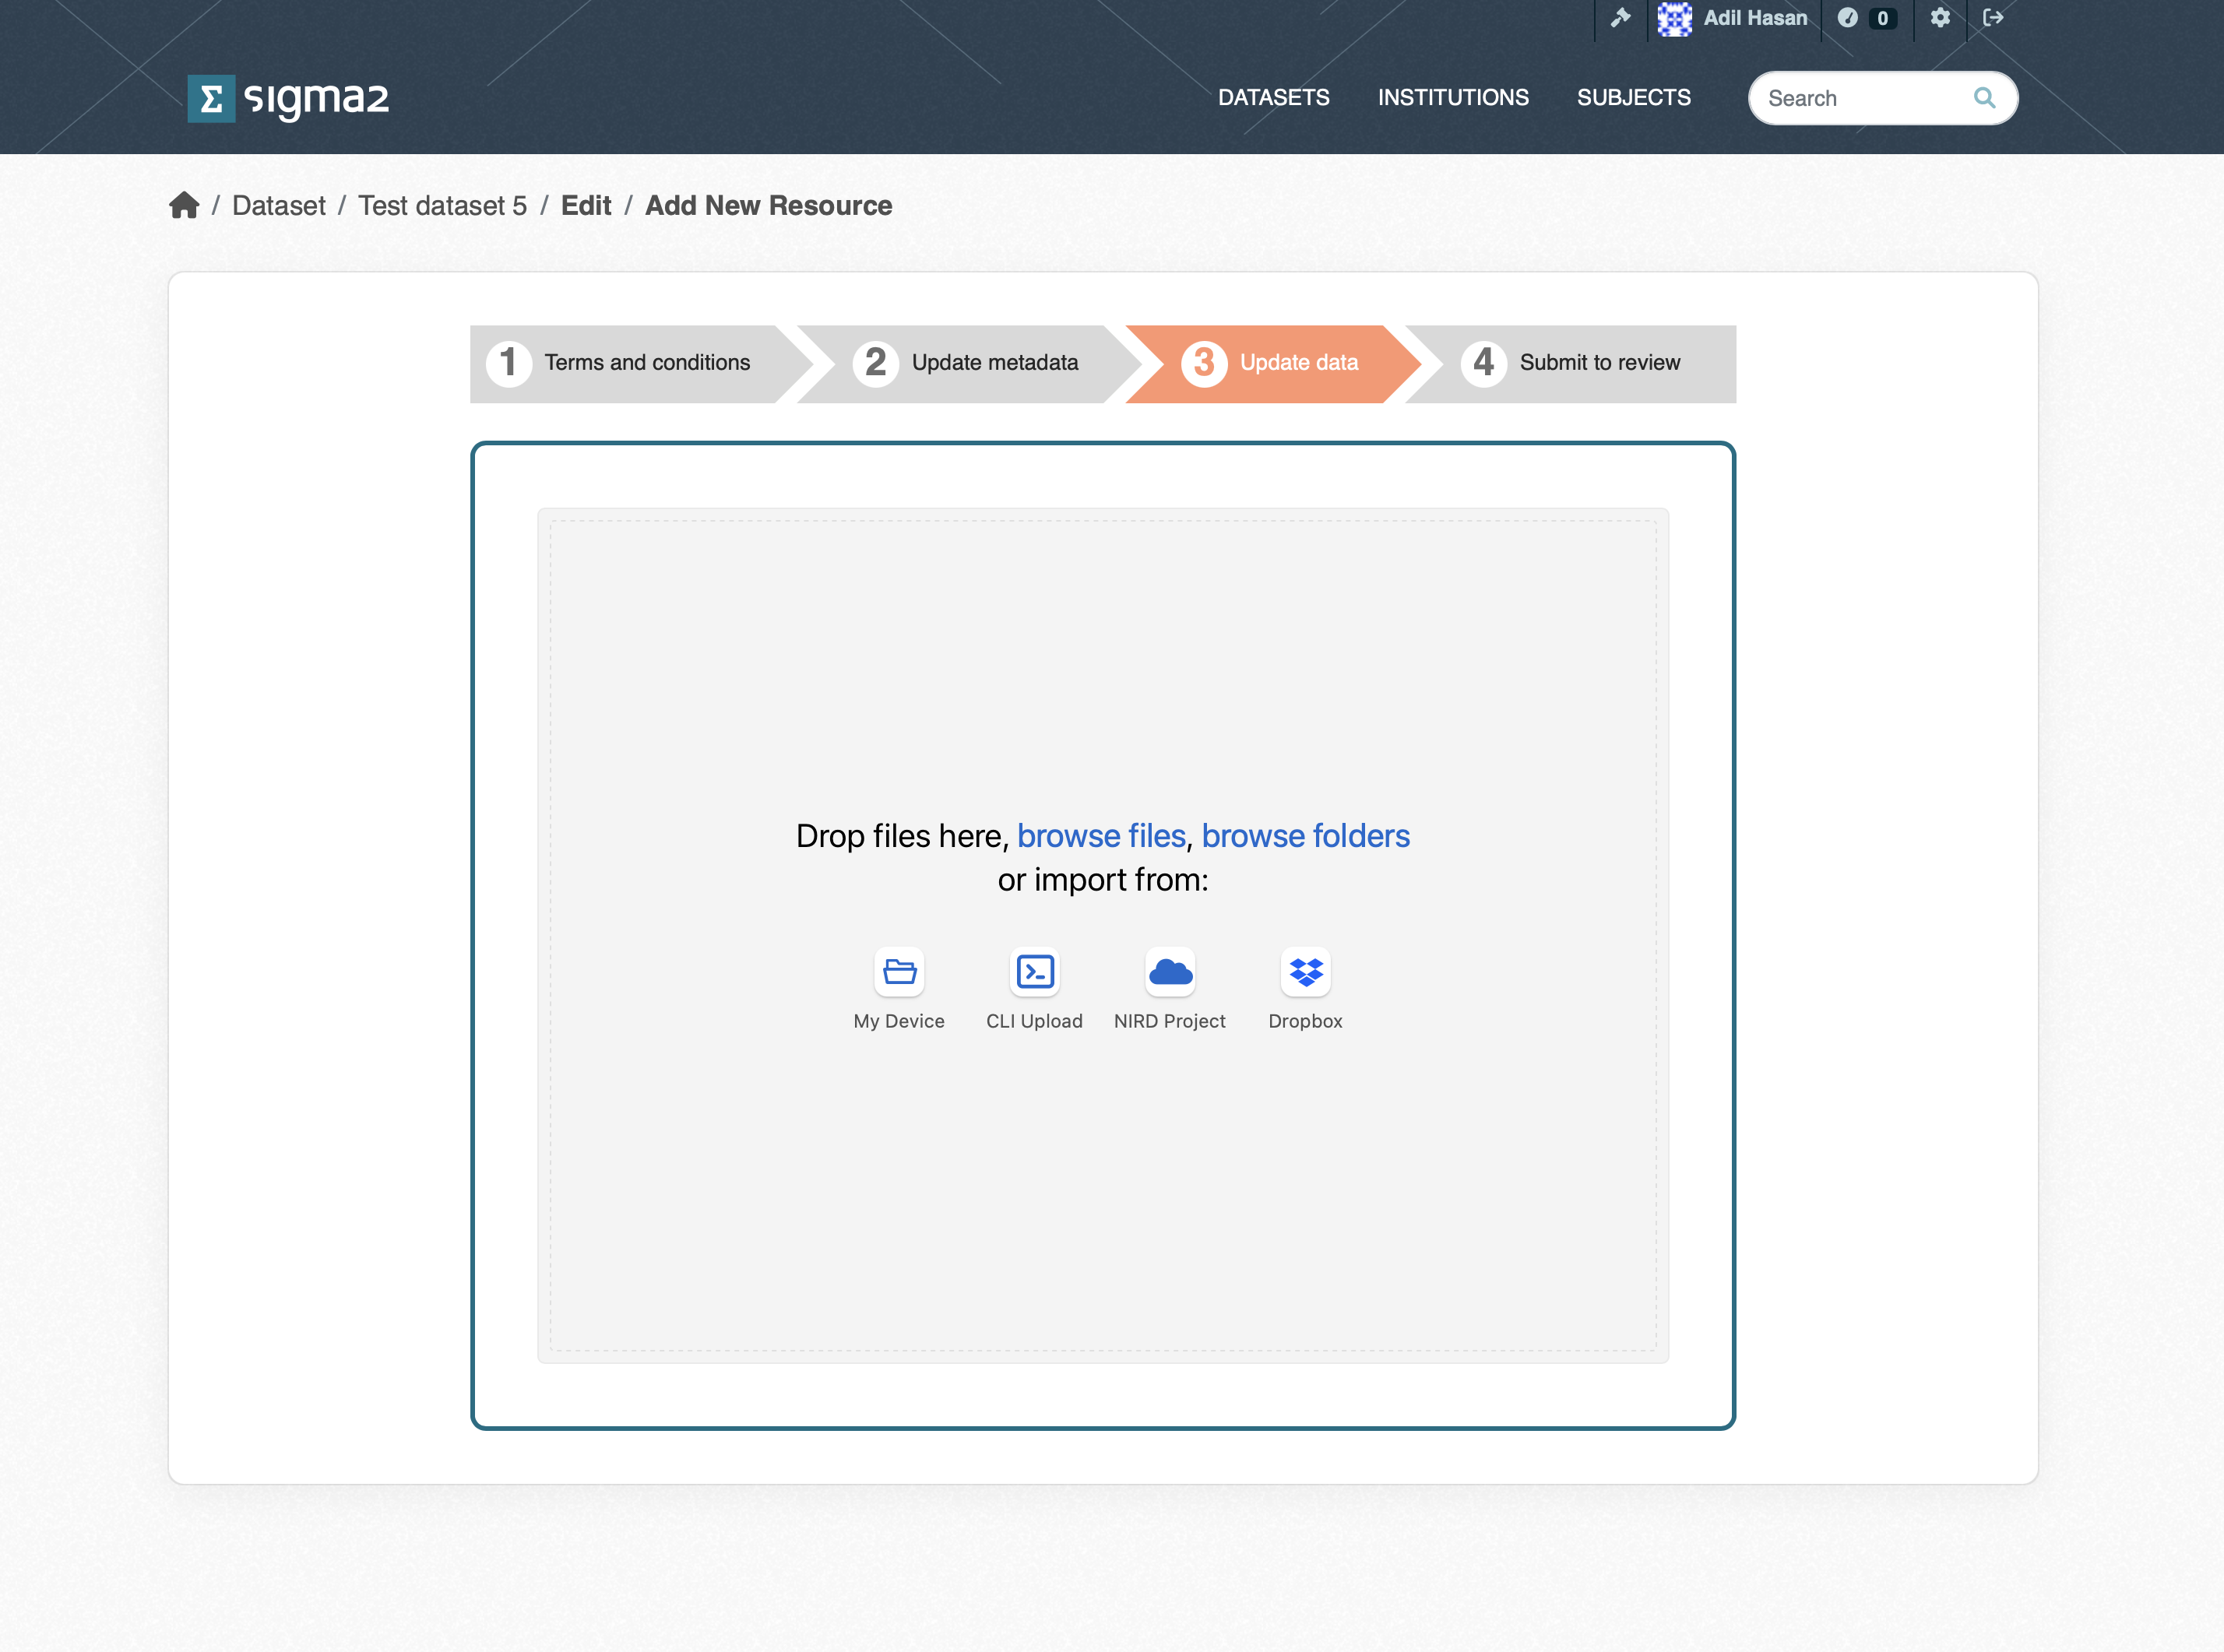The image size is (2224, 1652).
Task: Click the search magnifier icon
Action: click(x=1984, y=98)
